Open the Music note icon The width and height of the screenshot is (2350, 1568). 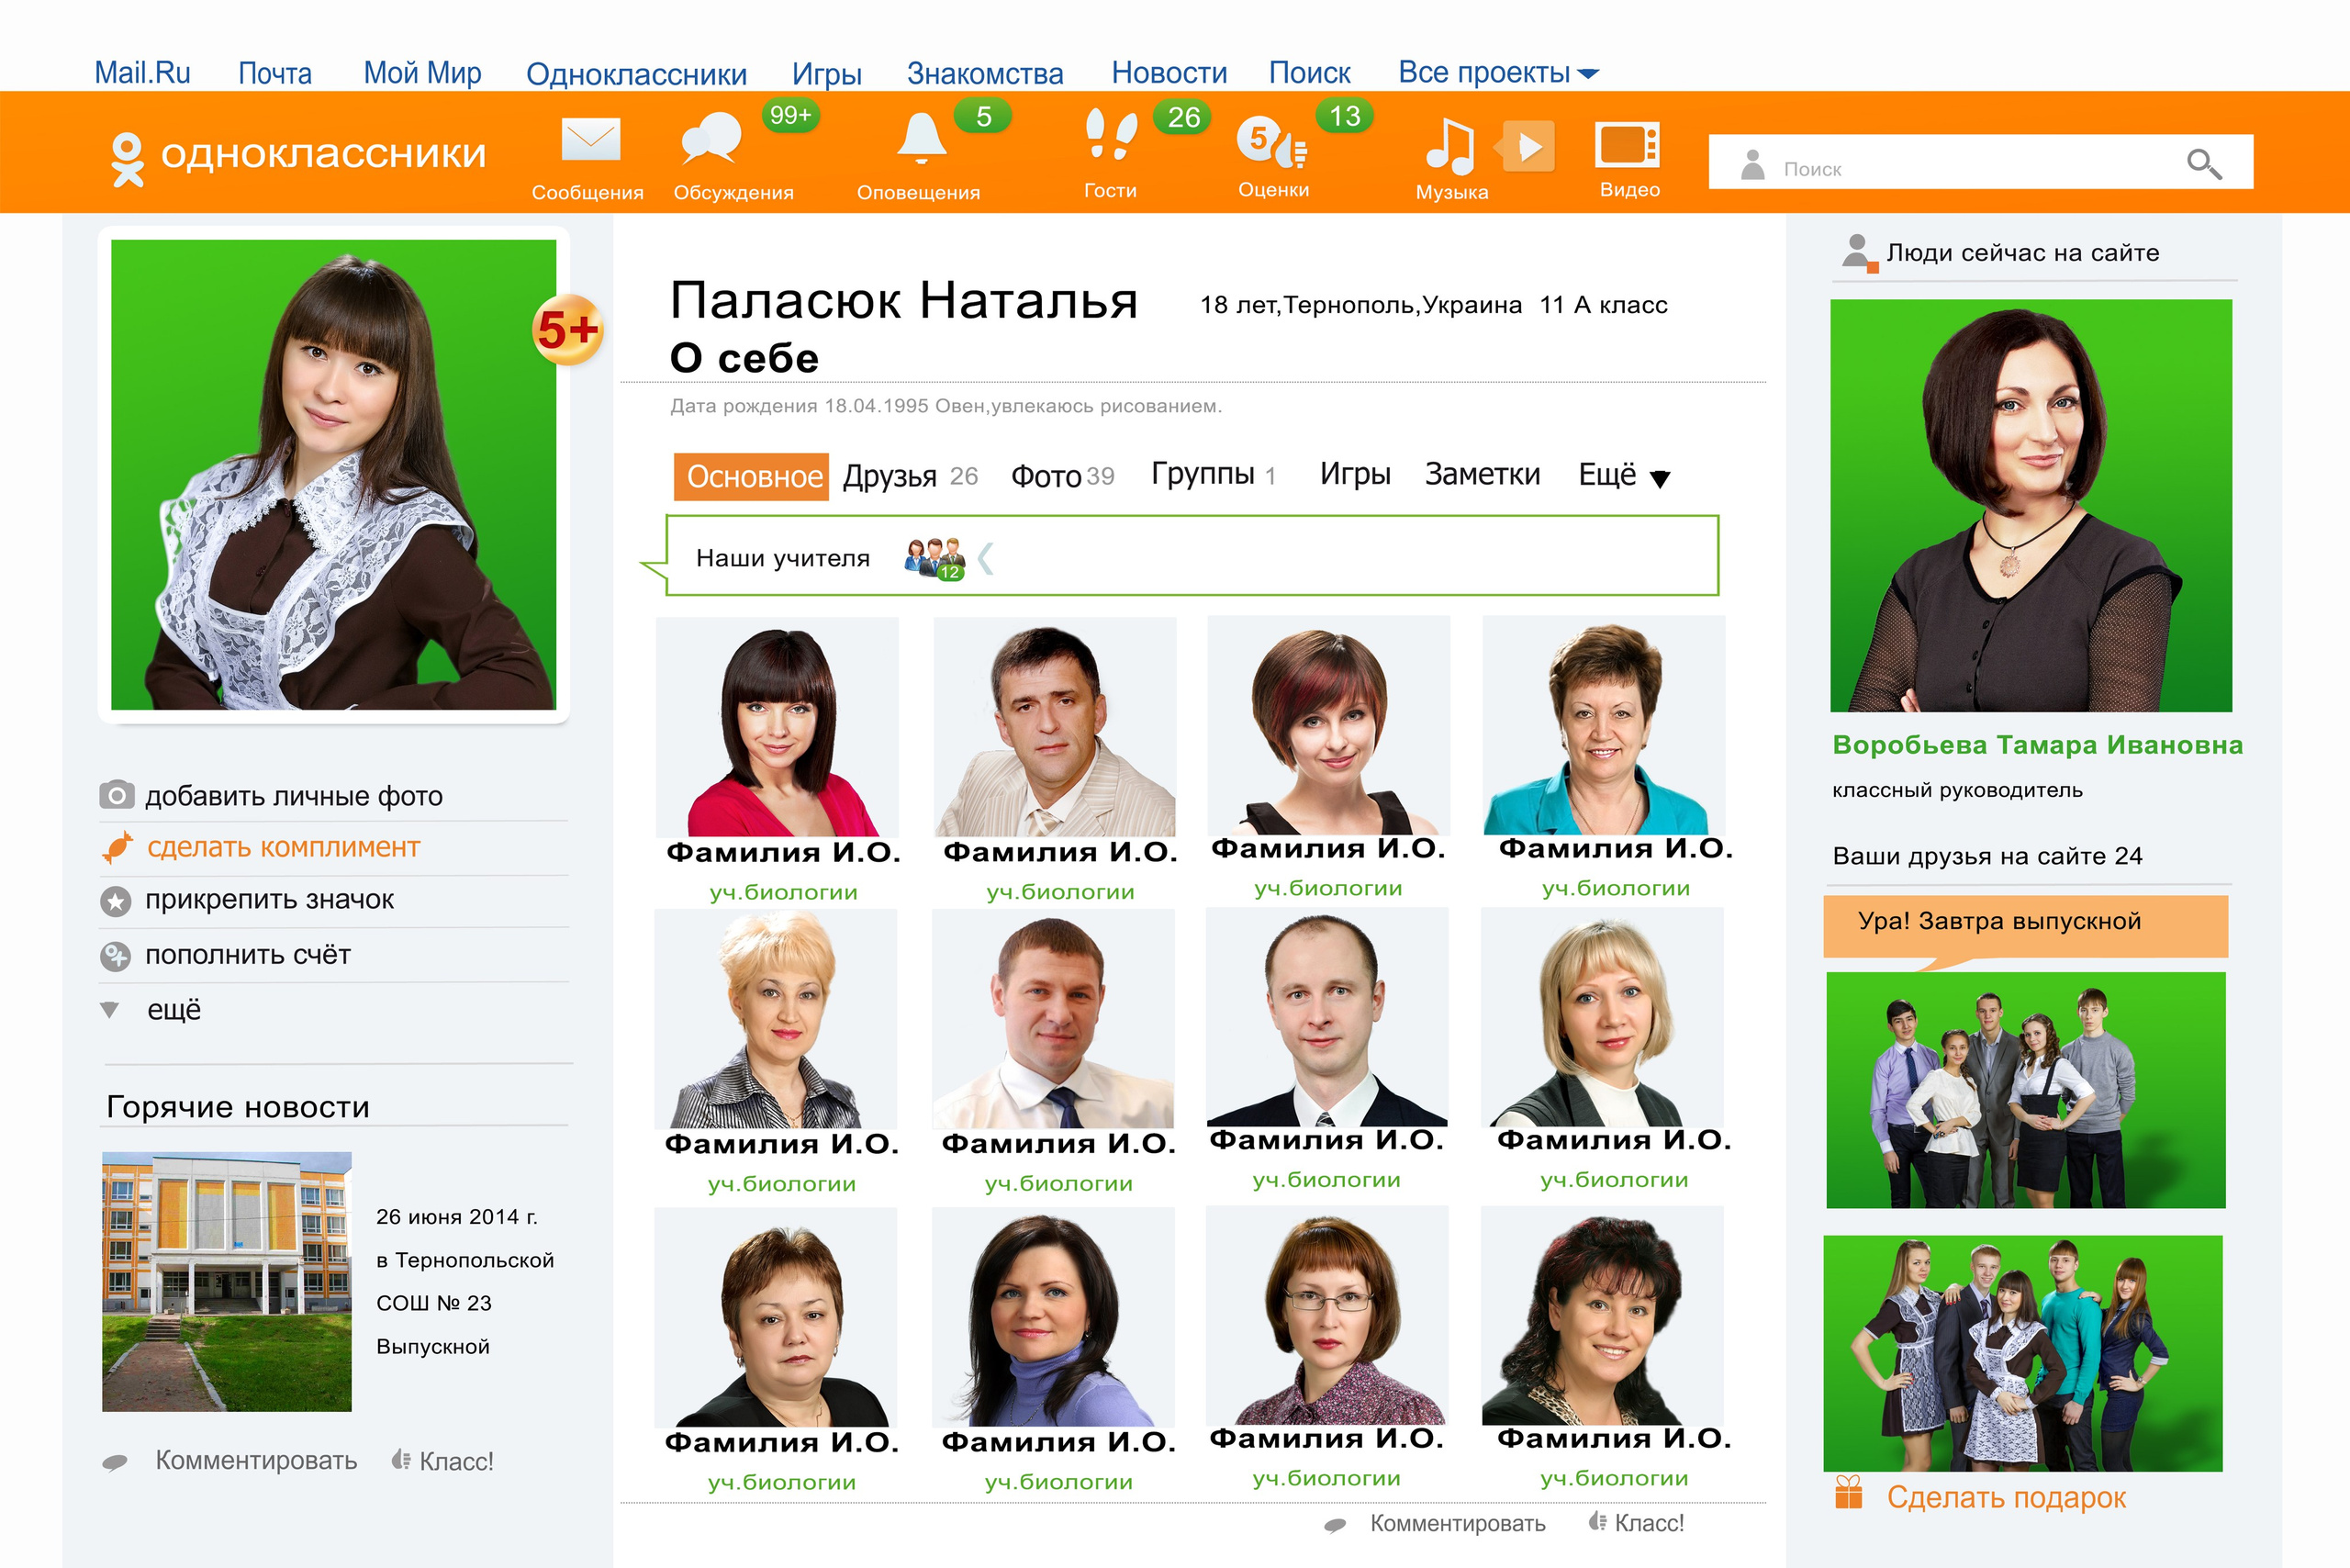1449,146
